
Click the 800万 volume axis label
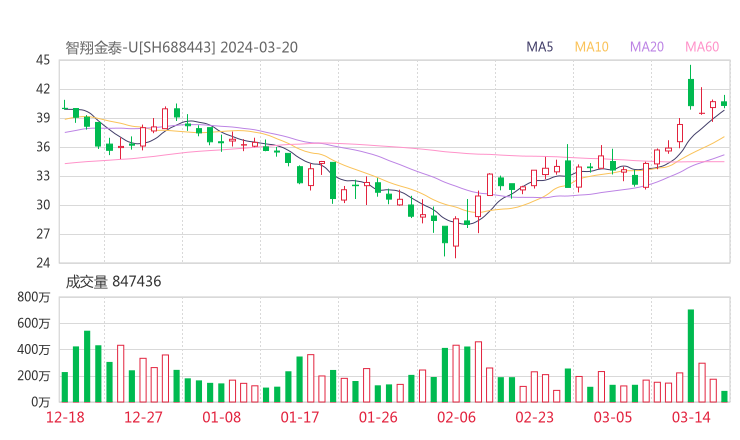(x=33, y=297)
